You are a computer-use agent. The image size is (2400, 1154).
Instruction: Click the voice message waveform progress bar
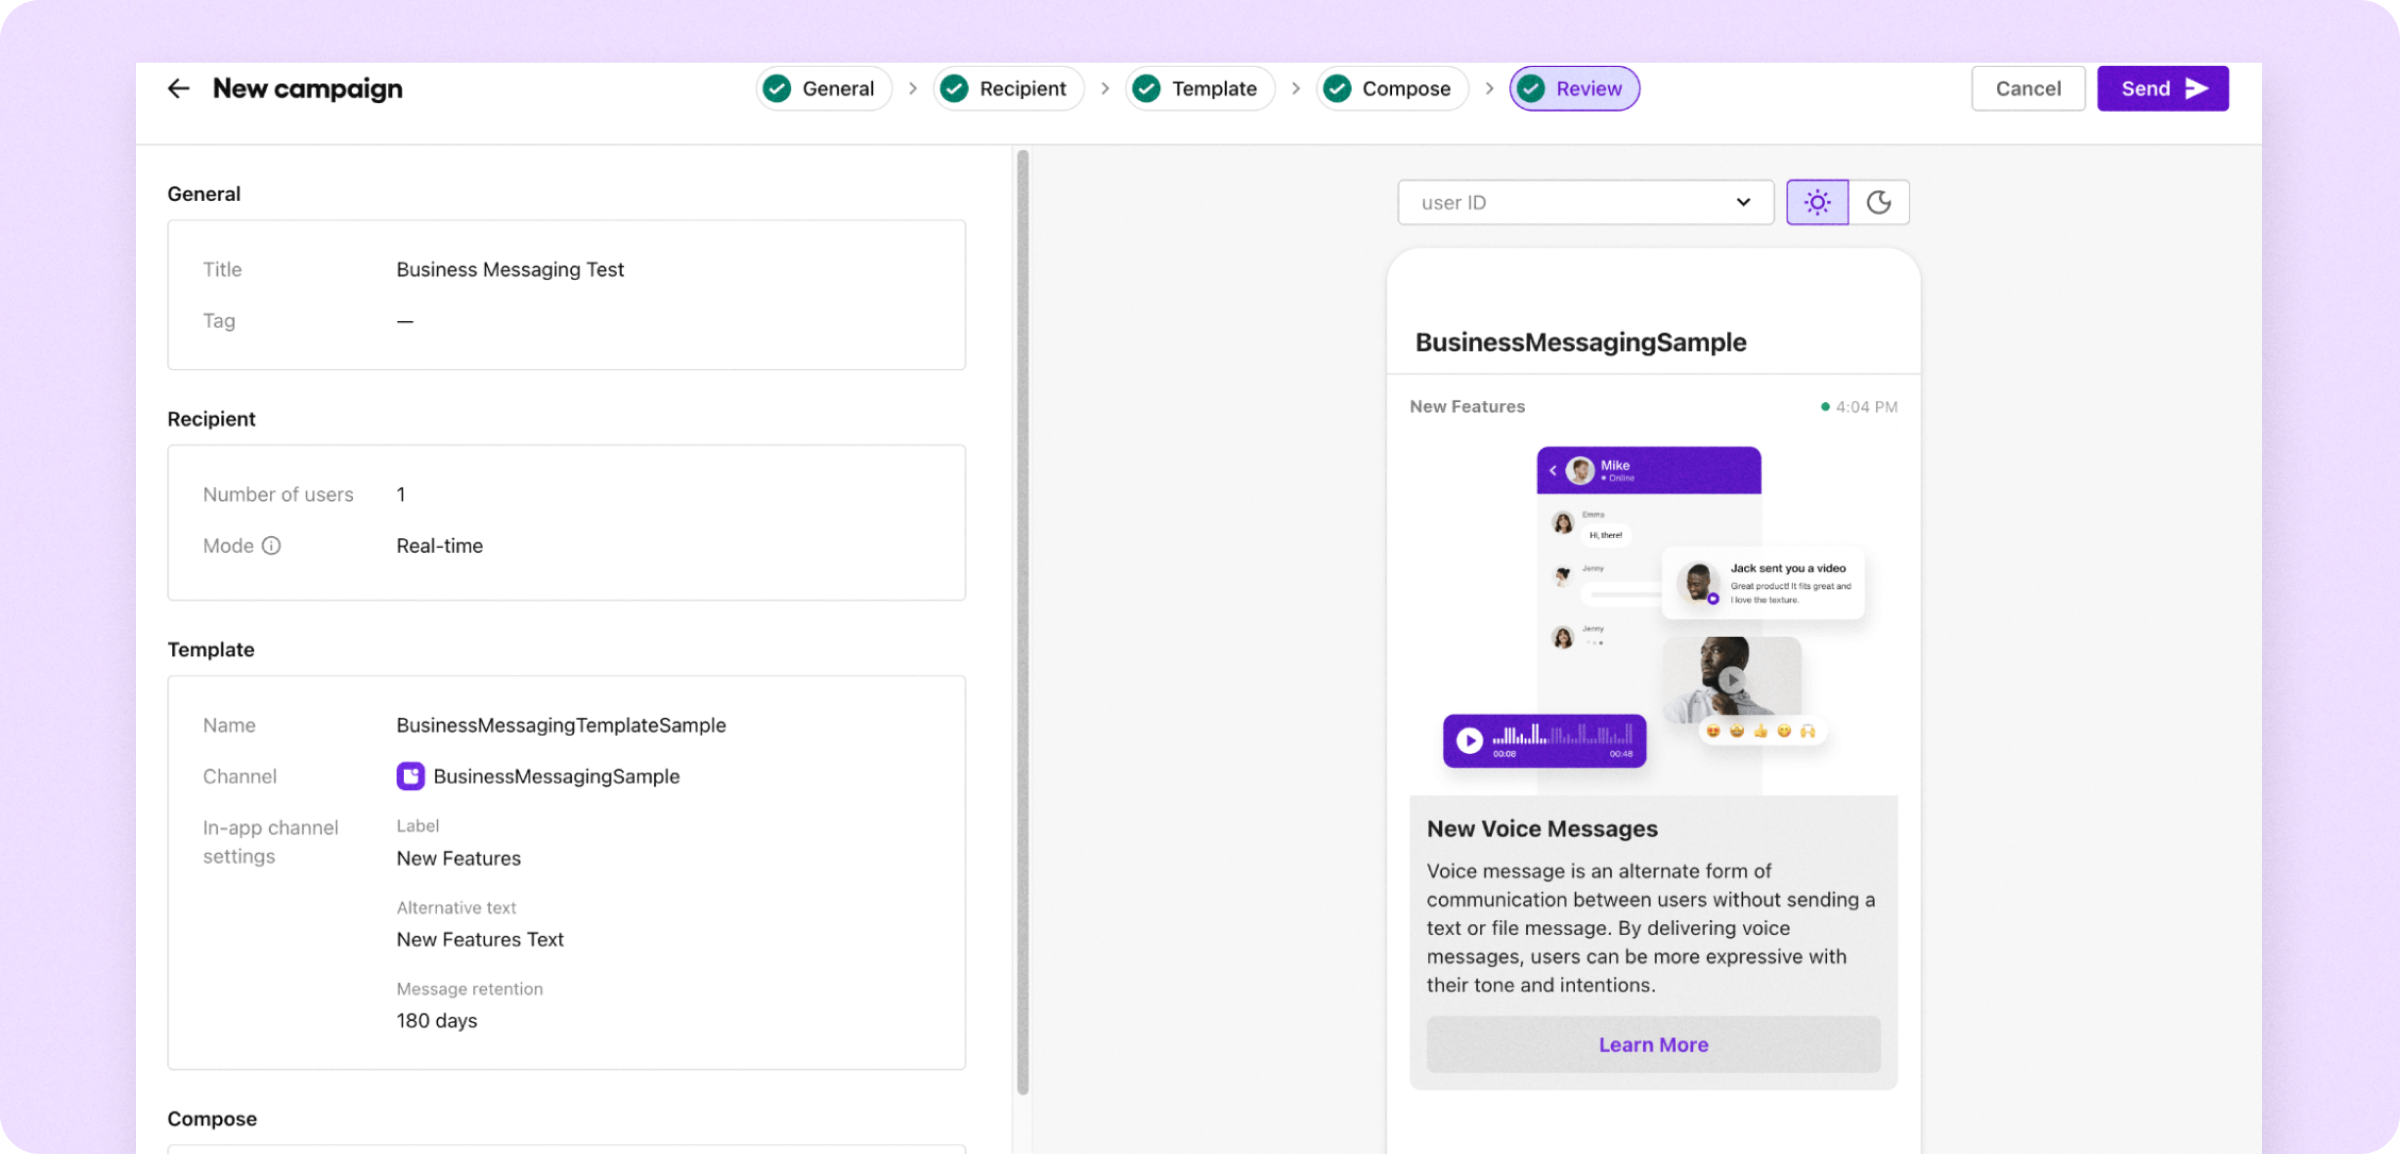(x=1562, y=736)
